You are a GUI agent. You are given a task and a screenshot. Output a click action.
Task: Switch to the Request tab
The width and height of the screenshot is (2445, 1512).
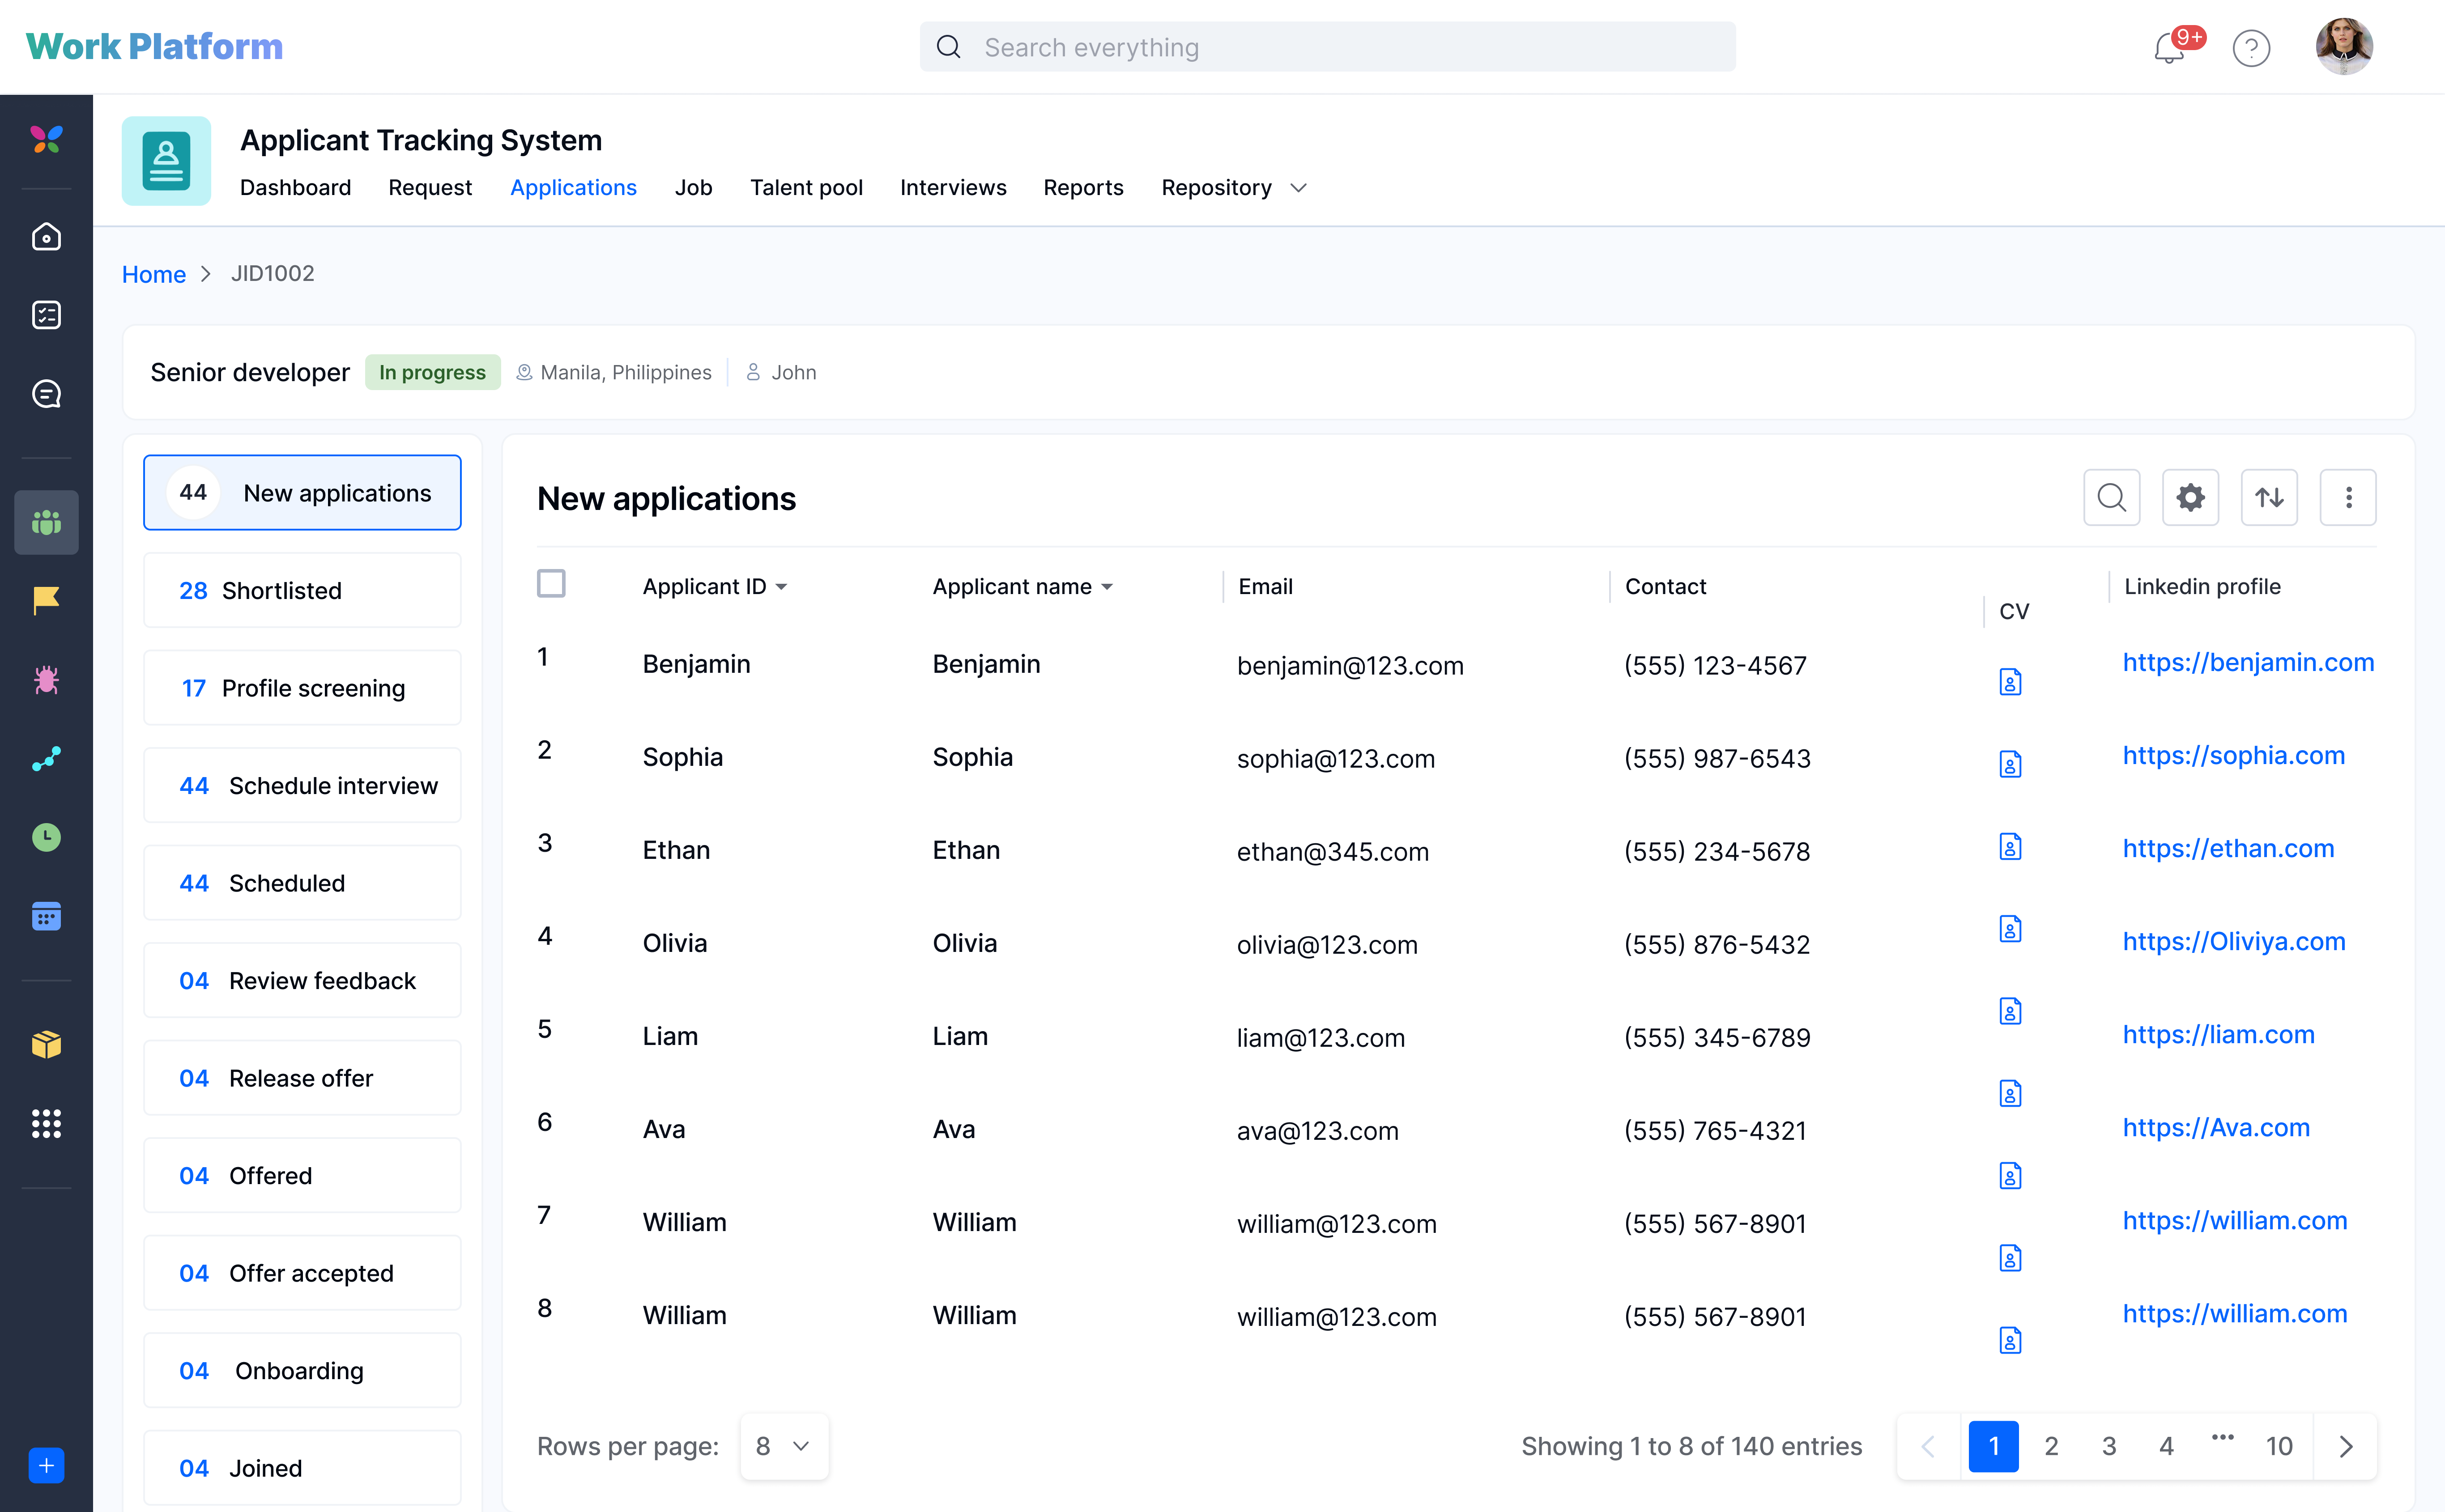[x=430, y=188]
